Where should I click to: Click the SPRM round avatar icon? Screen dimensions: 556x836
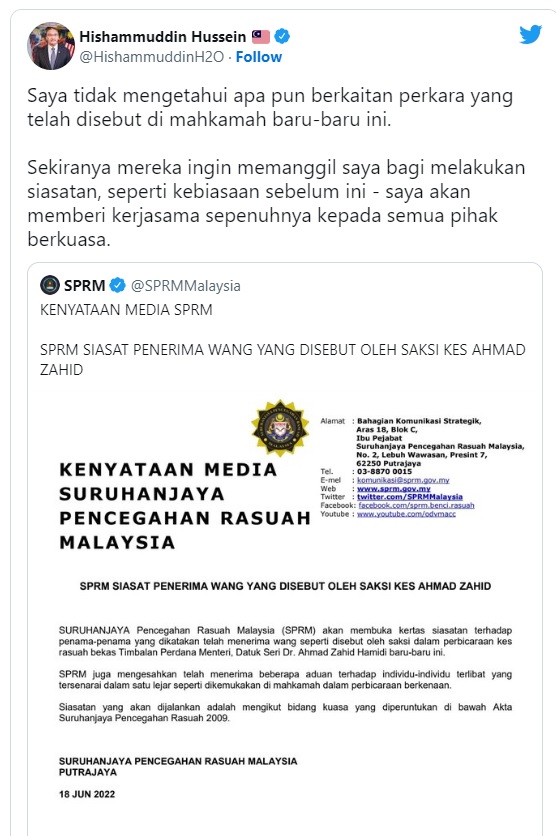pyautogui.click(x=50, y=285)
